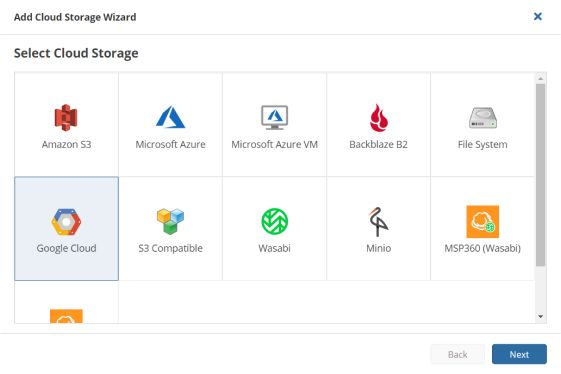Pick the S3 Compatible cubes icon
The image size is (561, 374).
coord(170,221)
